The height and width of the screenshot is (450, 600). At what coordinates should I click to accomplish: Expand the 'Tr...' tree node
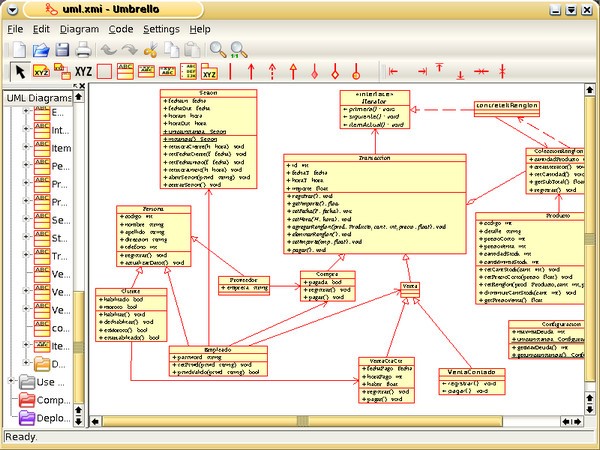pyautogui.click(x=26, y=254)
